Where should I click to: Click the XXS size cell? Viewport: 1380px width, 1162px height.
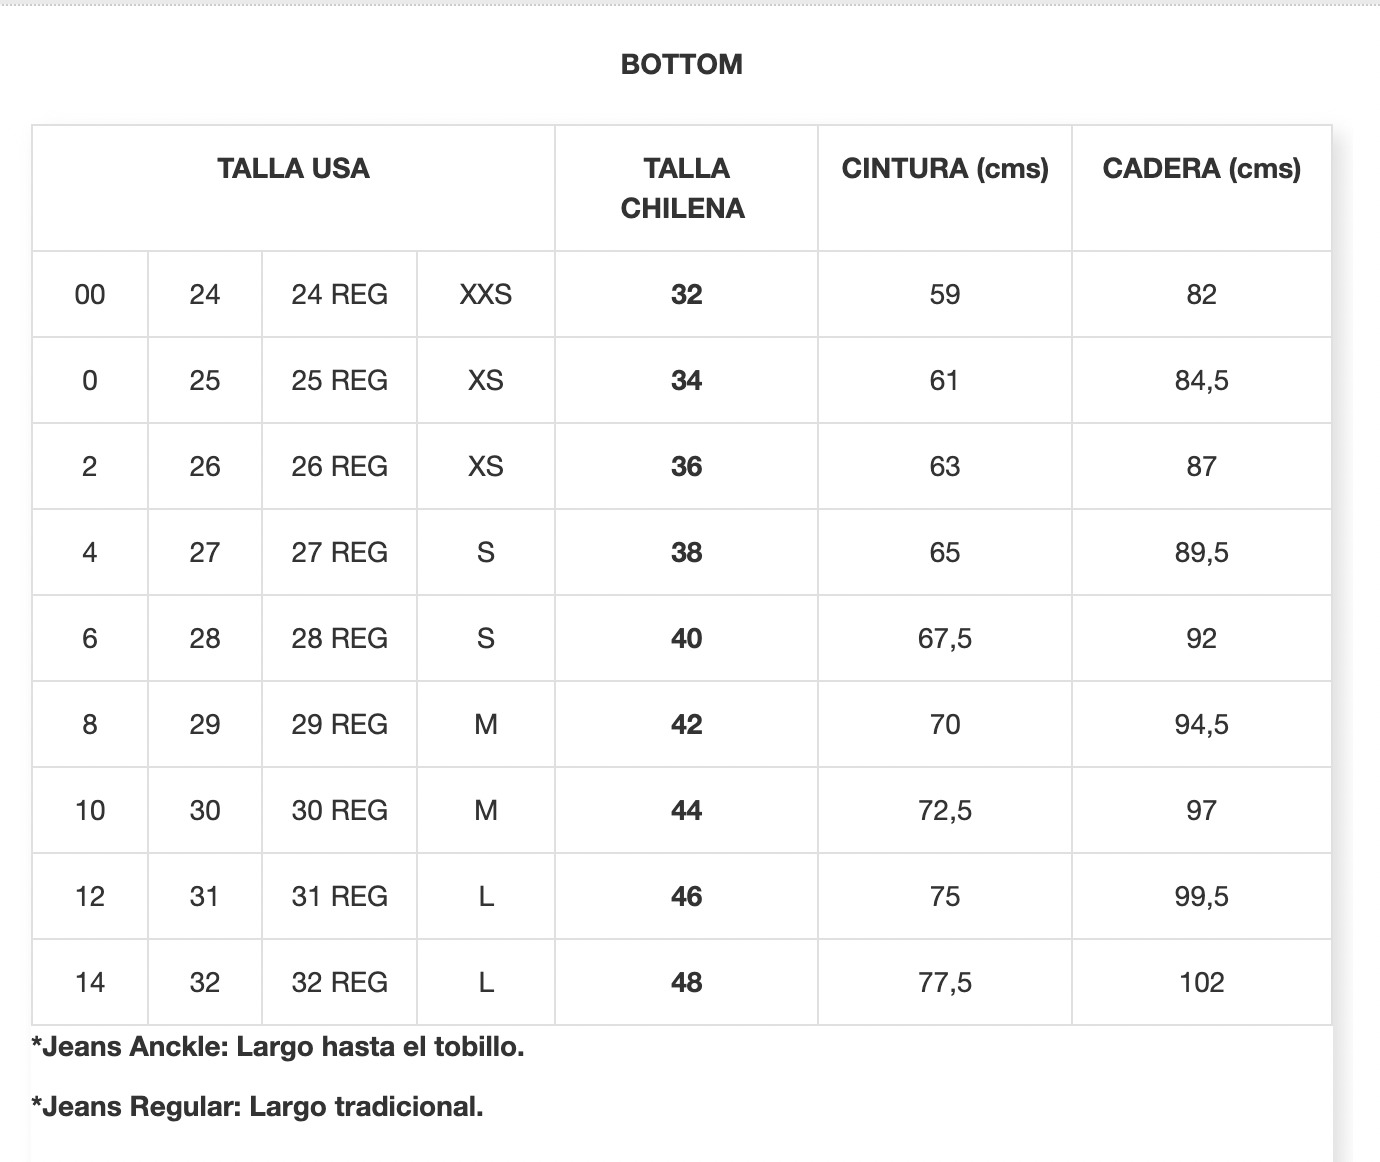(486, 294)
